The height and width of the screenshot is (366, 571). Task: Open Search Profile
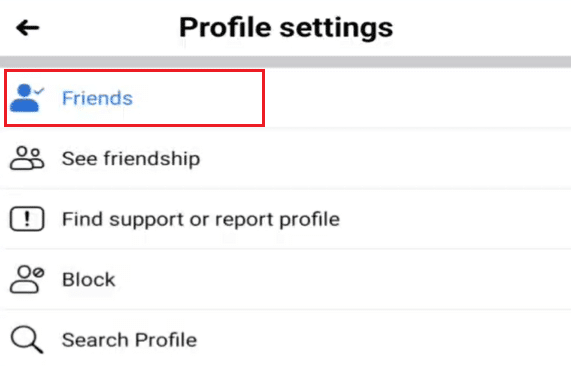(x=129, y=340)
